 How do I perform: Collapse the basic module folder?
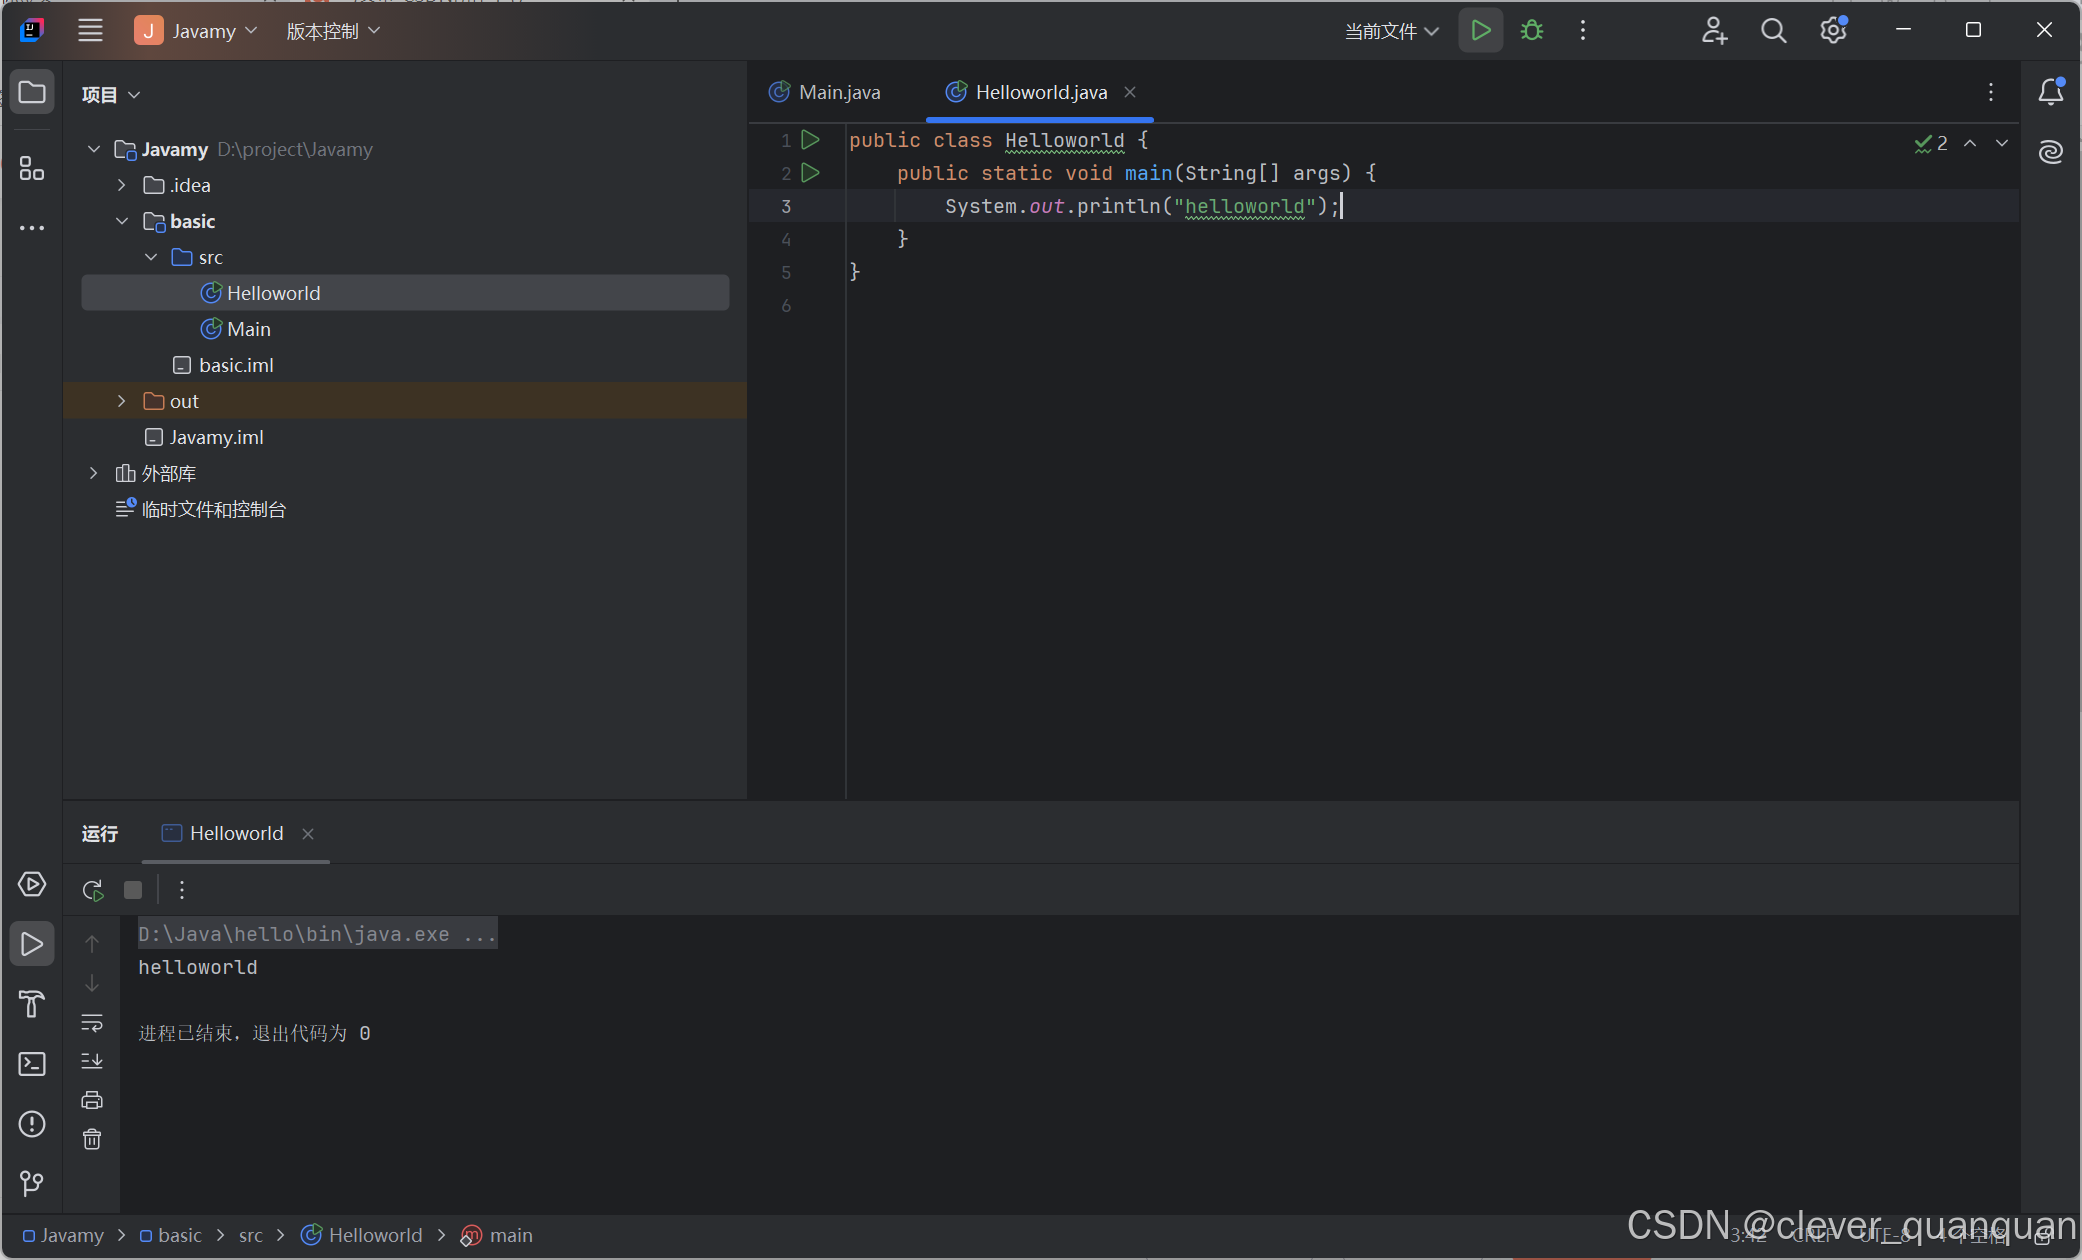pos(122,221)
